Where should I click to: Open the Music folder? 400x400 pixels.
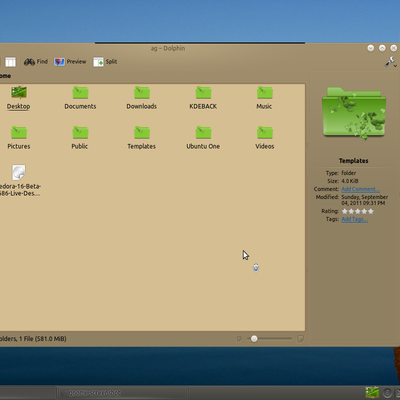[x=265, y=98]
